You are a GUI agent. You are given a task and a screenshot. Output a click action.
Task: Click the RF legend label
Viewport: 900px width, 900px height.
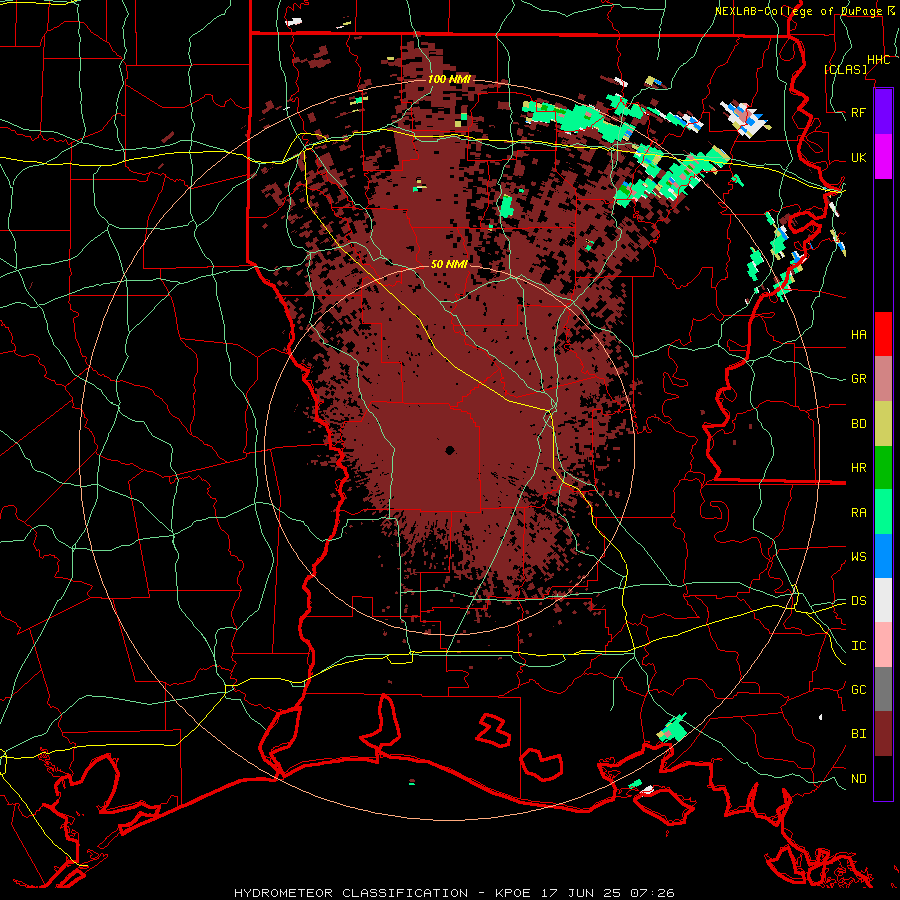859,112
